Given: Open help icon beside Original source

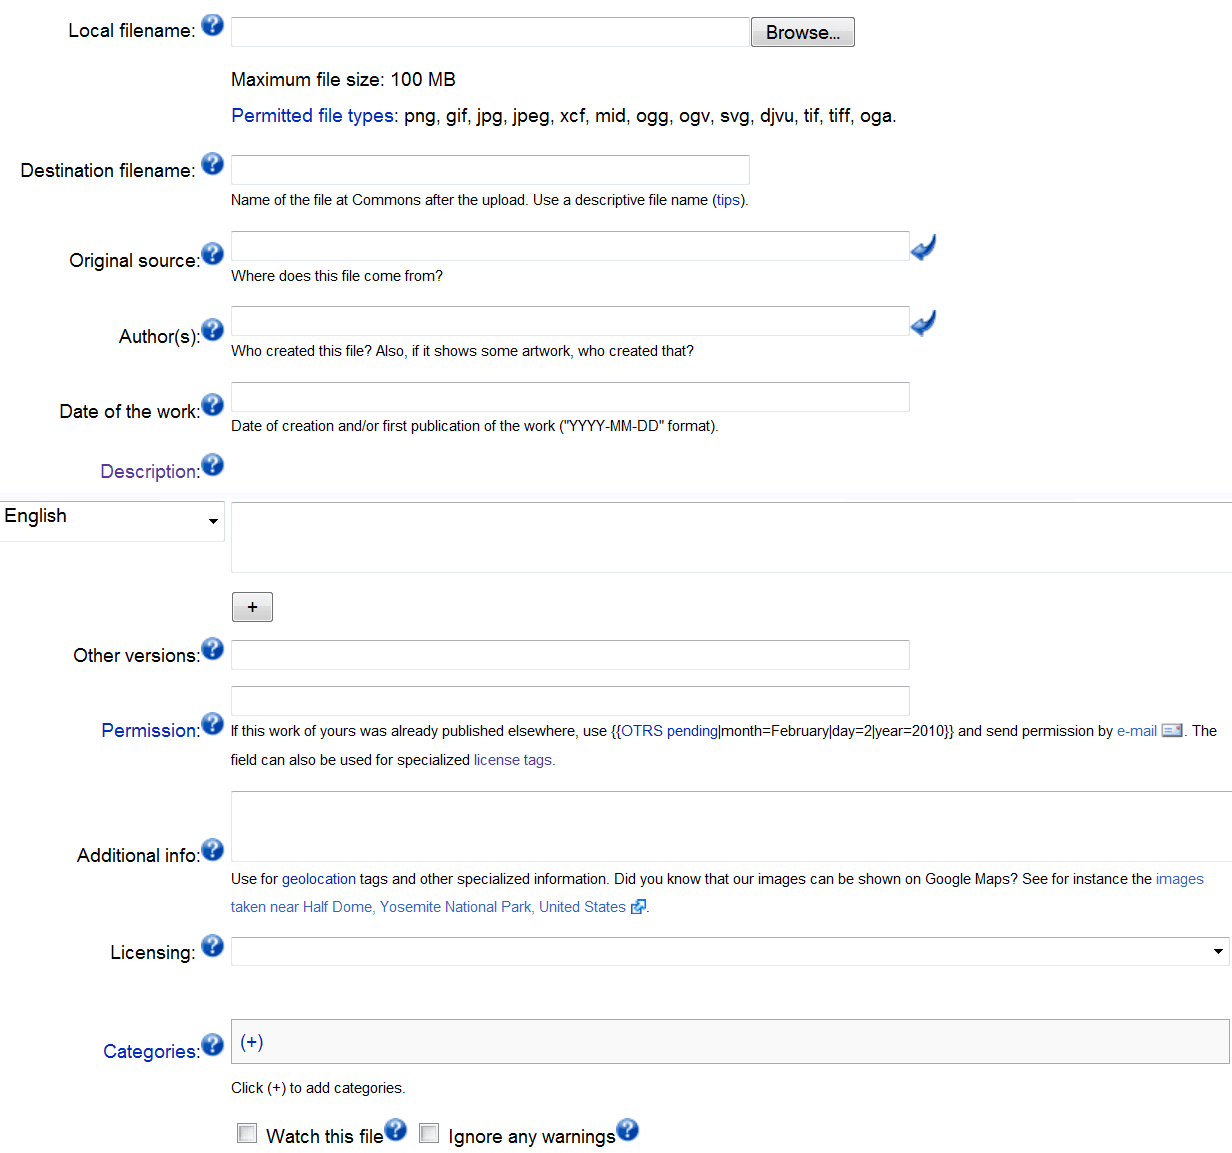Looking at the screenshot, I should (x=212, y=253).
